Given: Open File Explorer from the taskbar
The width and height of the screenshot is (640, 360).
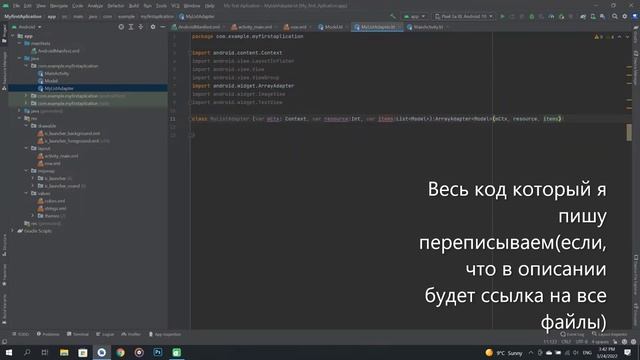Looking at the screenshot, I should click(x=64, y=352).
